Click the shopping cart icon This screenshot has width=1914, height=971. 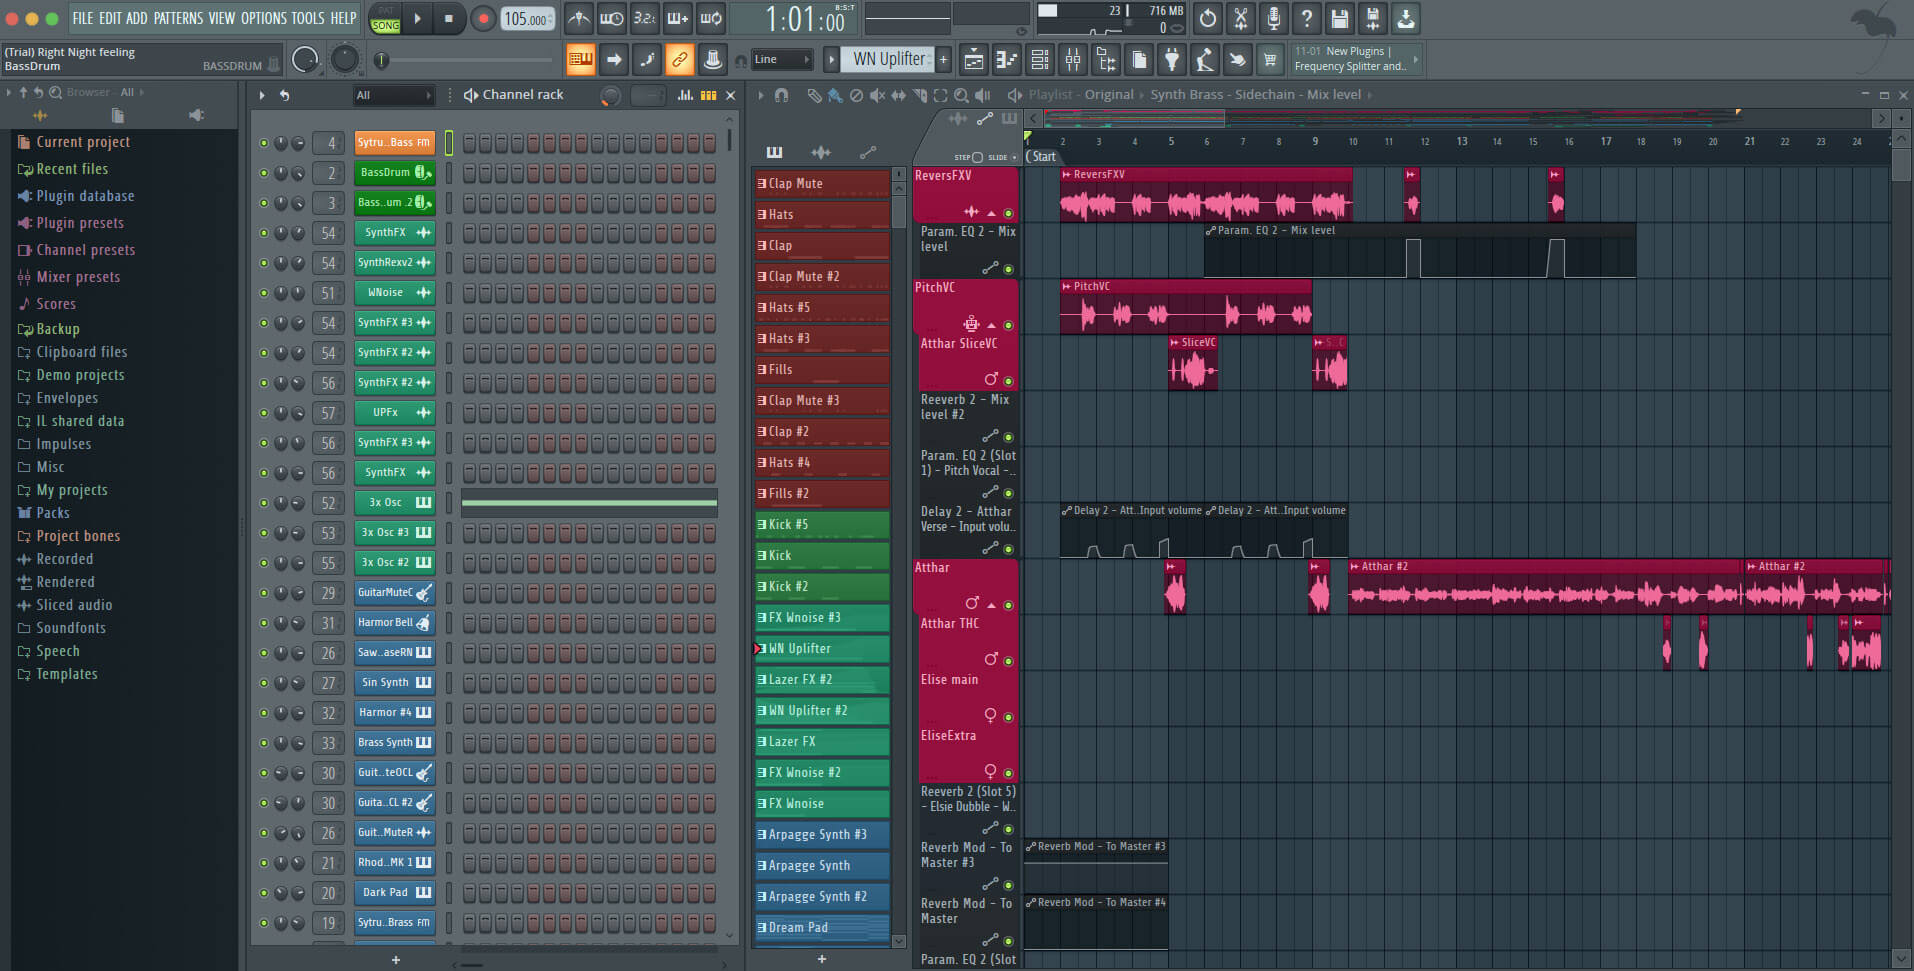click(x=1269, y=60)
